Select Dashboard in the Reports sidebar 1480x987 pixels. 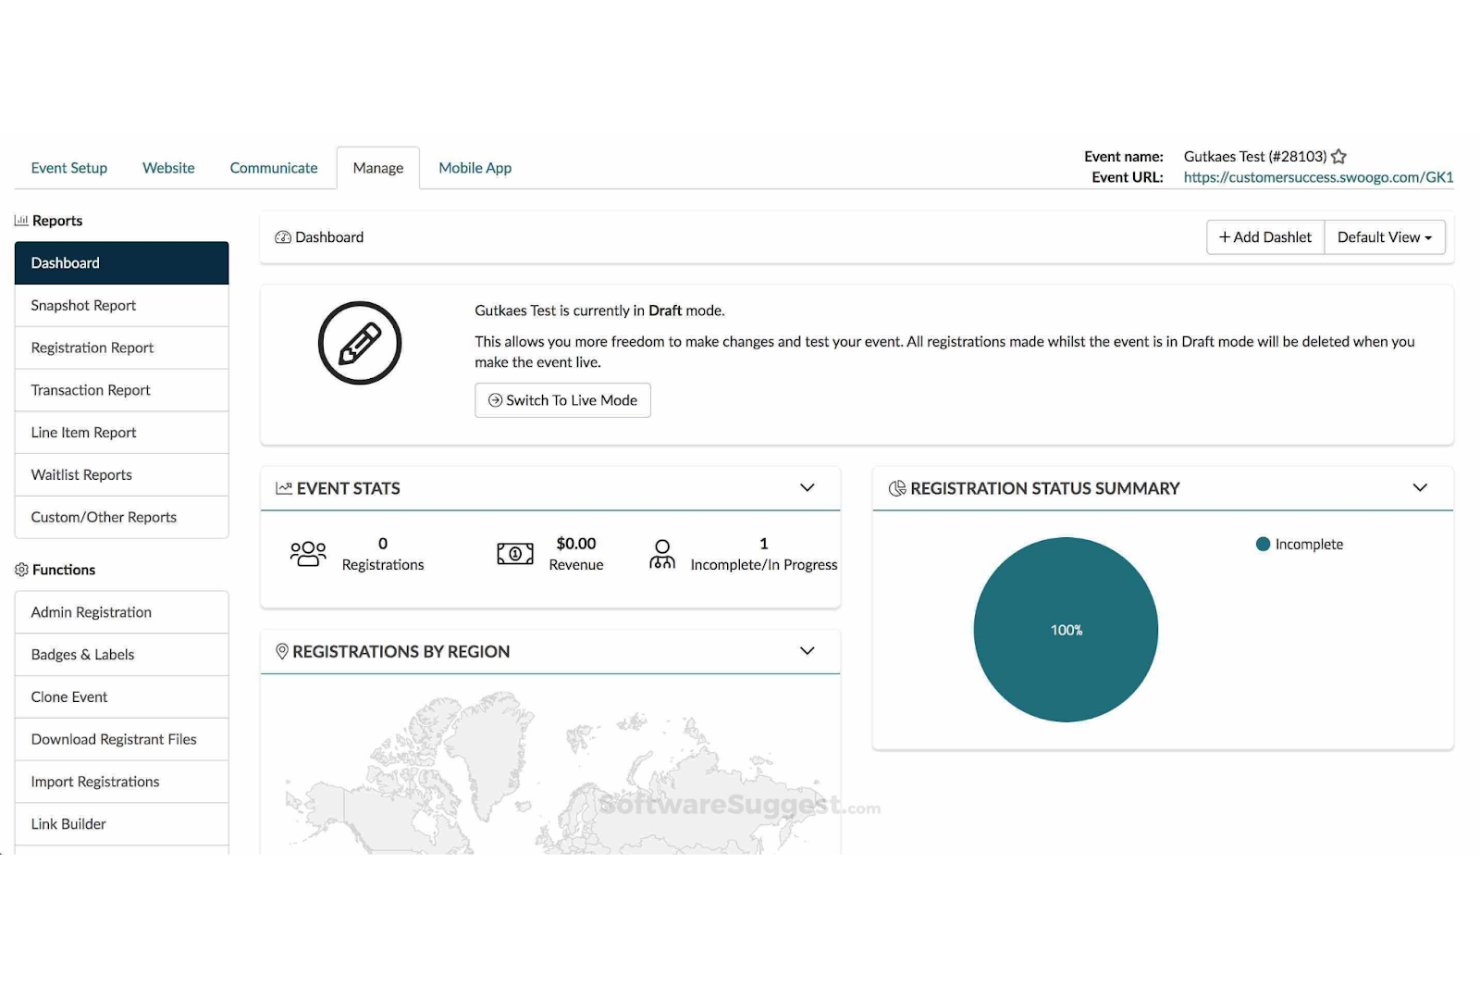coord(122,263)
